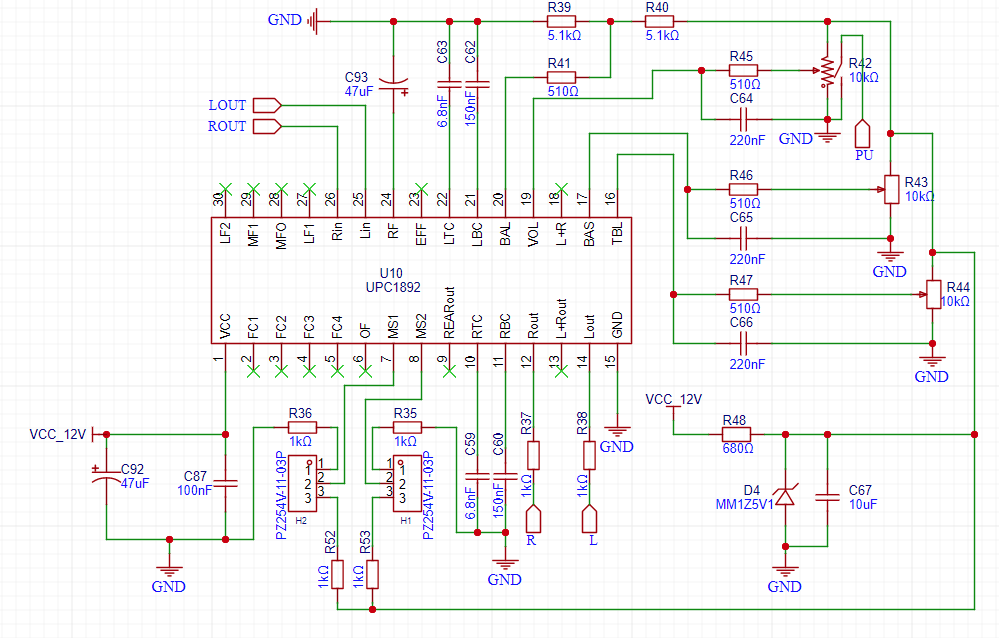Click the L port symbol below R38
999x638 pixels.
(589, 519)
